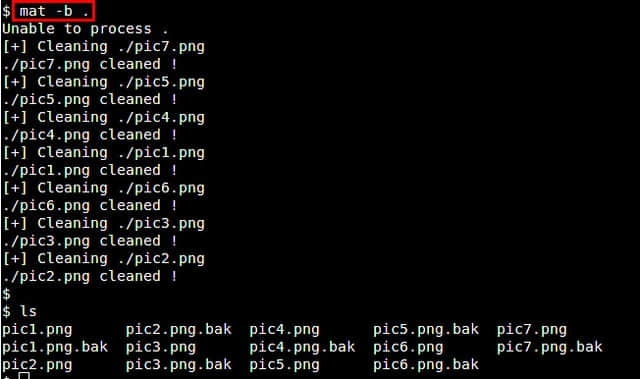Click pic6.png.bak in the listing

[426, 365]
